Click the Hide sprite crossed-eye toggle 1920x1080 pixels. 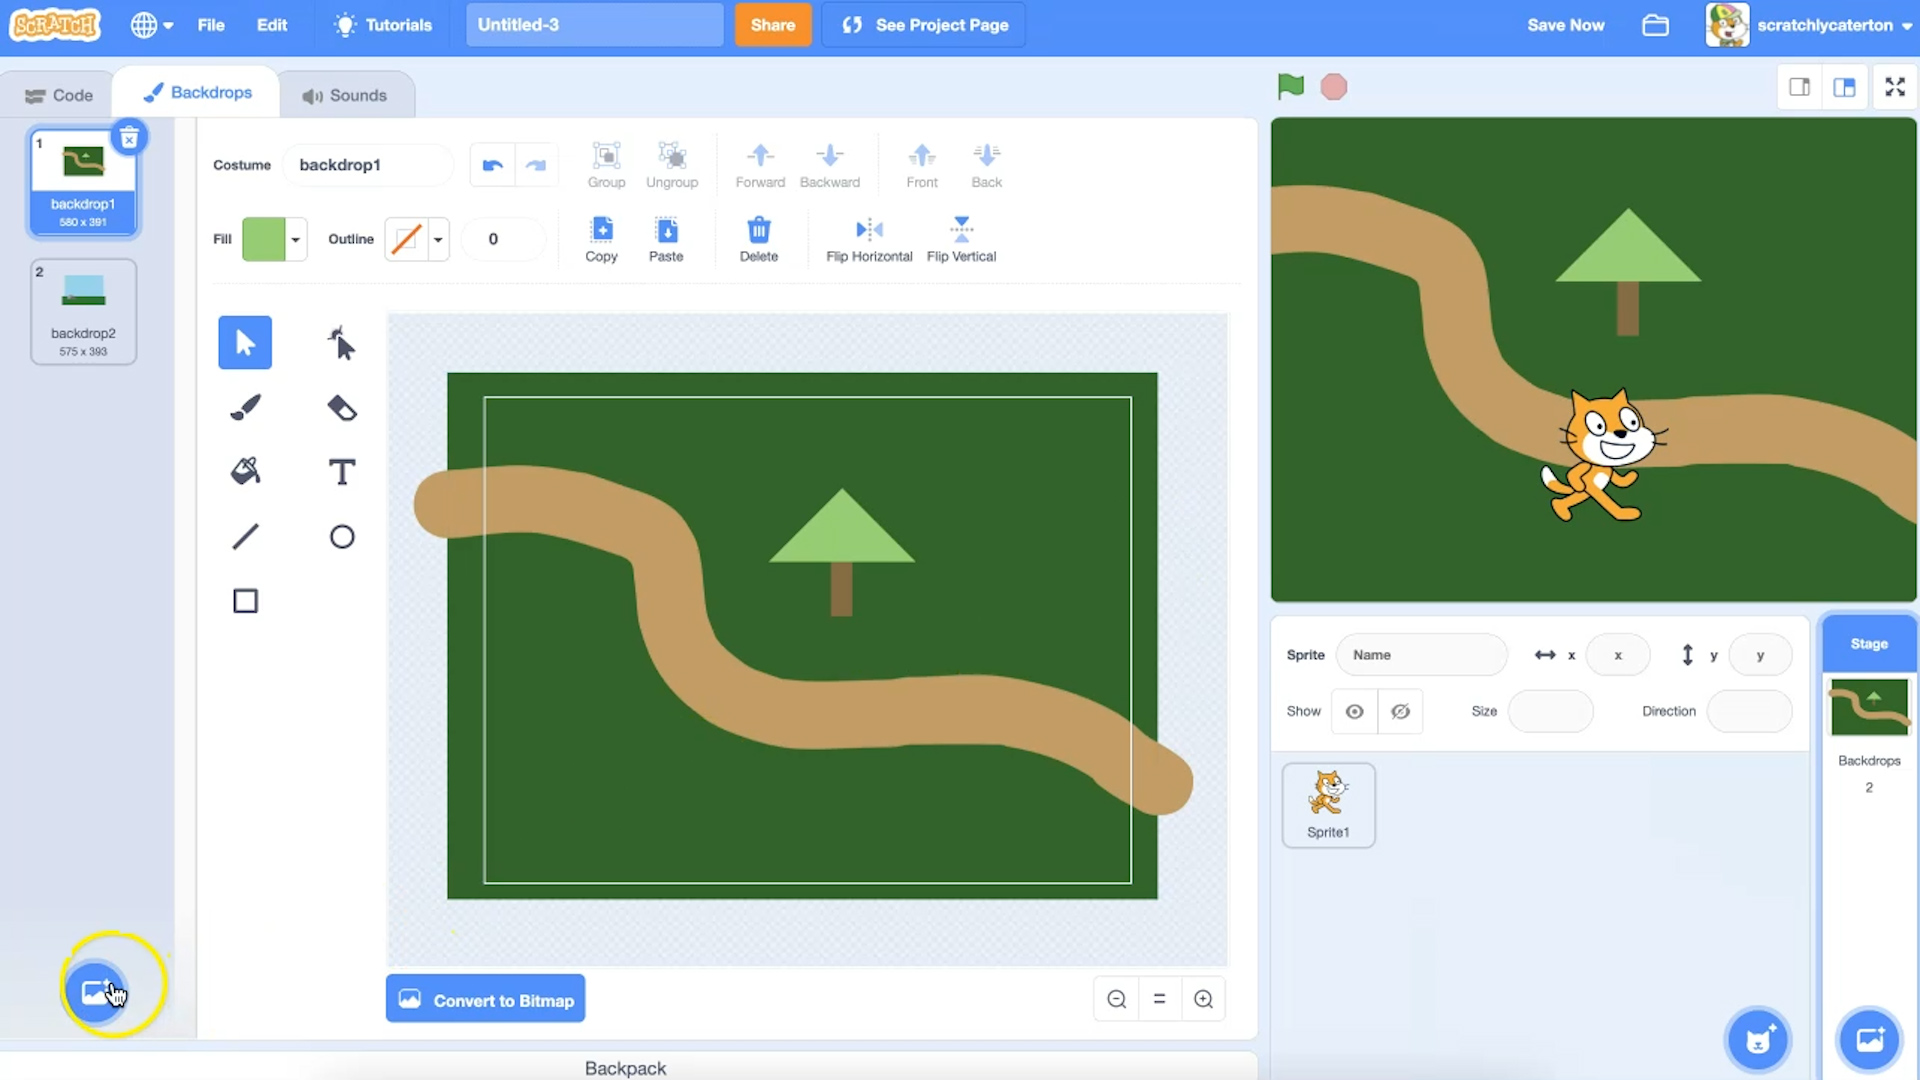tap(1400, 711)
